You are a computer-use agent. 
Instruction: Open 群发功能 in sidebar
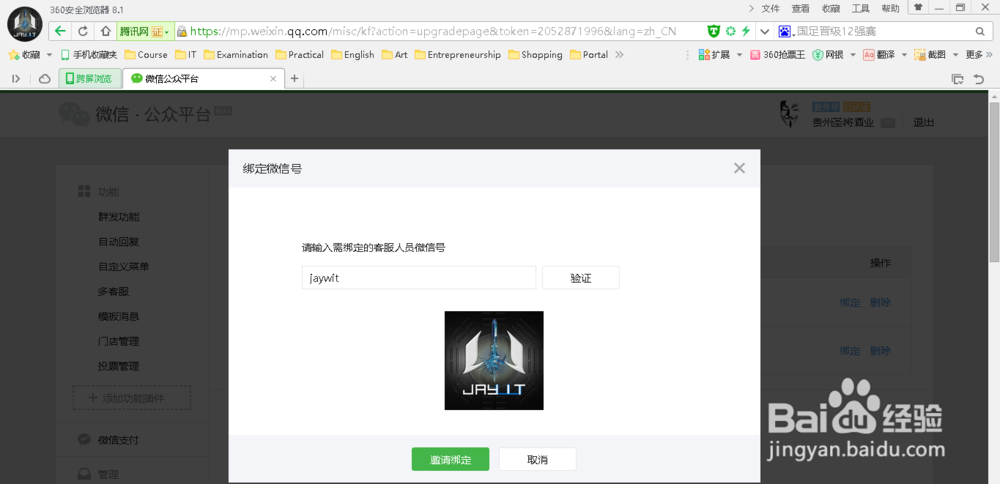pyautogui.click(x=119, y=217)
